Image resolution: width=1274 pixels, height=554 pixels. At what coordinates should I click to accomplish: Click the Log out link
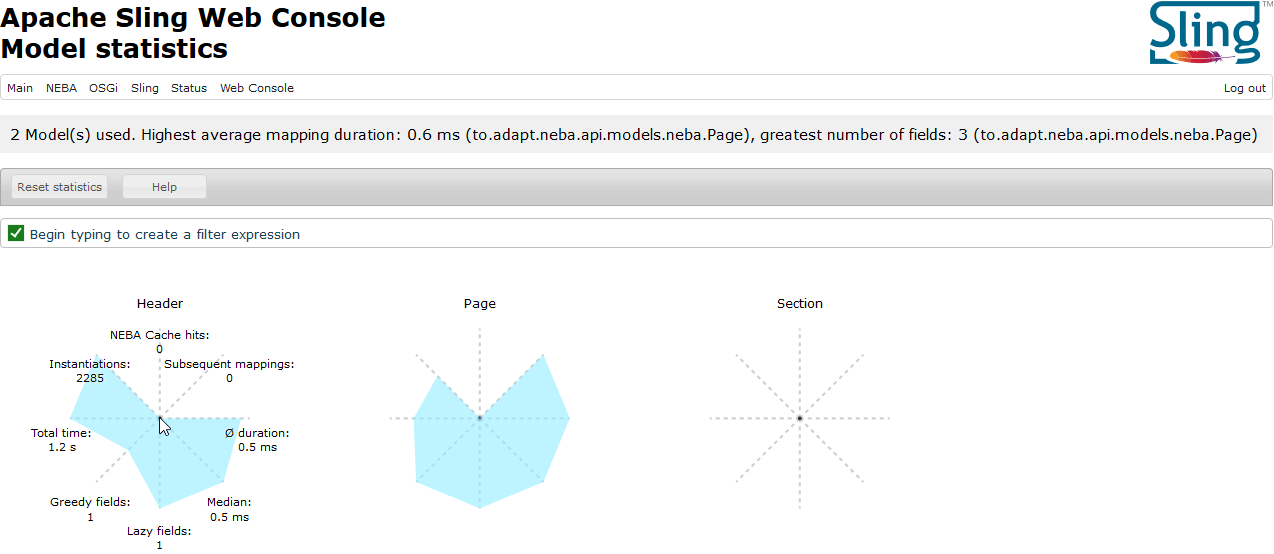1244,88
